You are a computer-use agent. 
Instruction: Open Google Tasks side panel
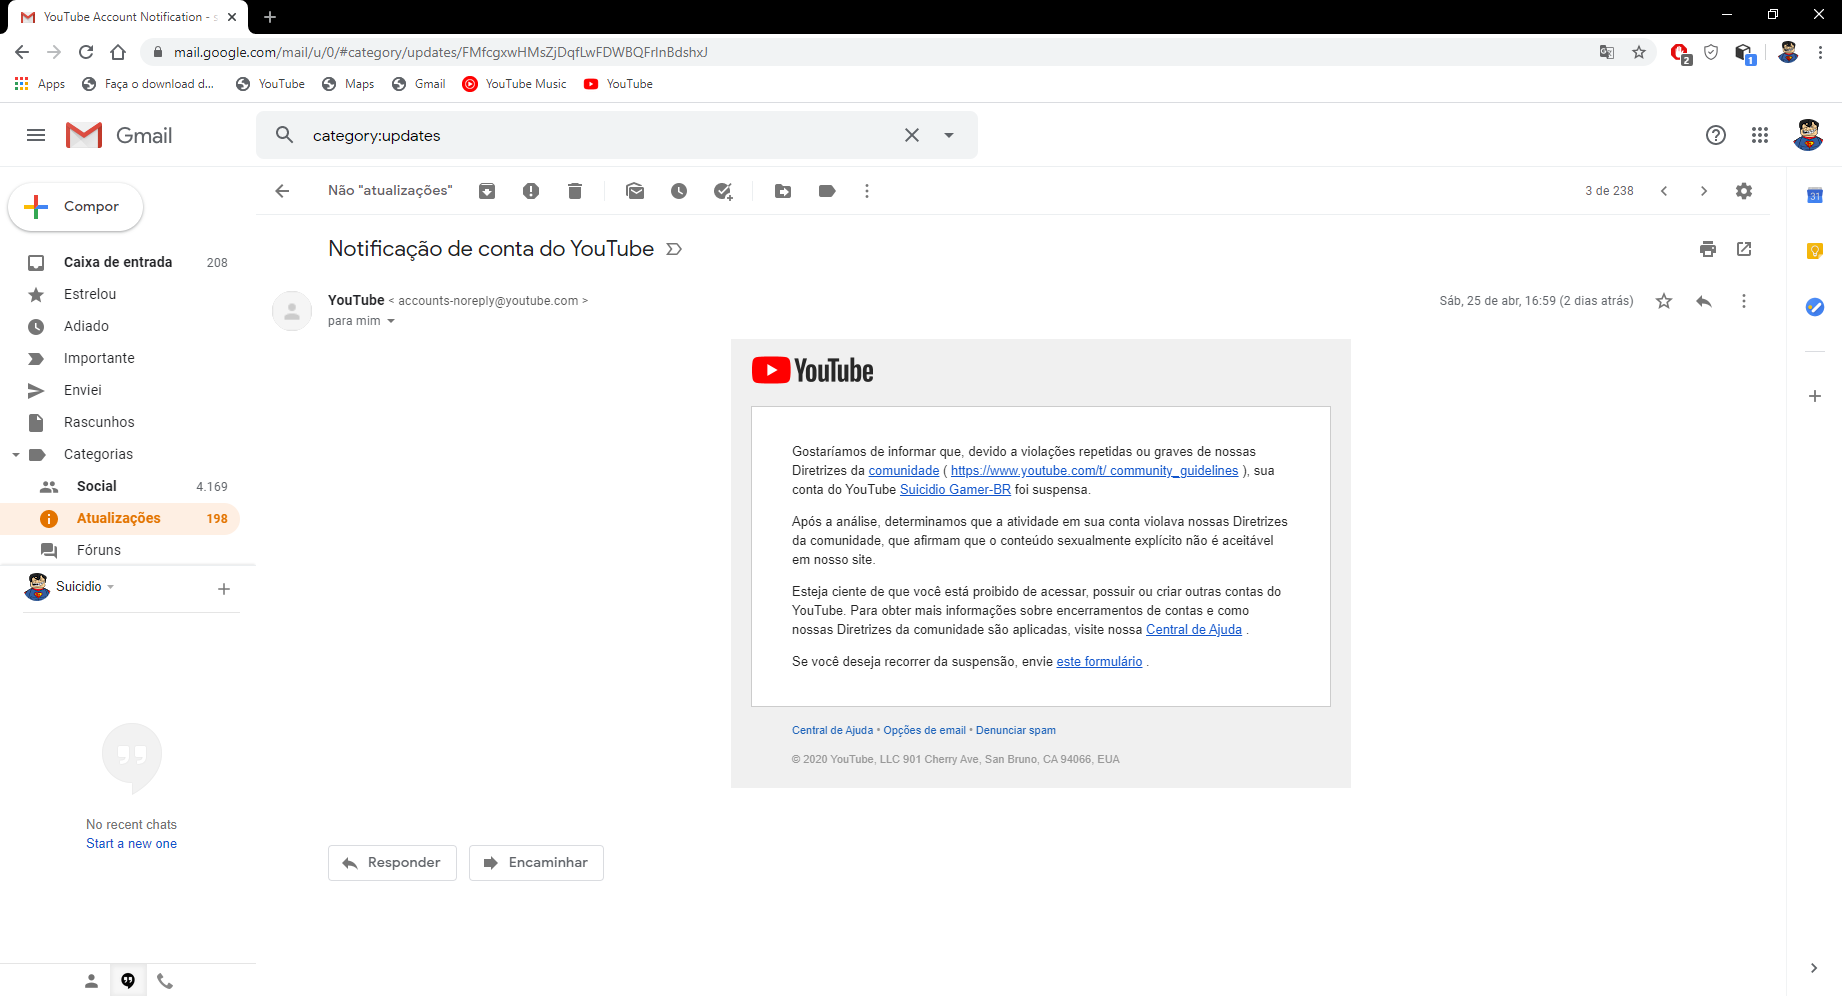1815,307
